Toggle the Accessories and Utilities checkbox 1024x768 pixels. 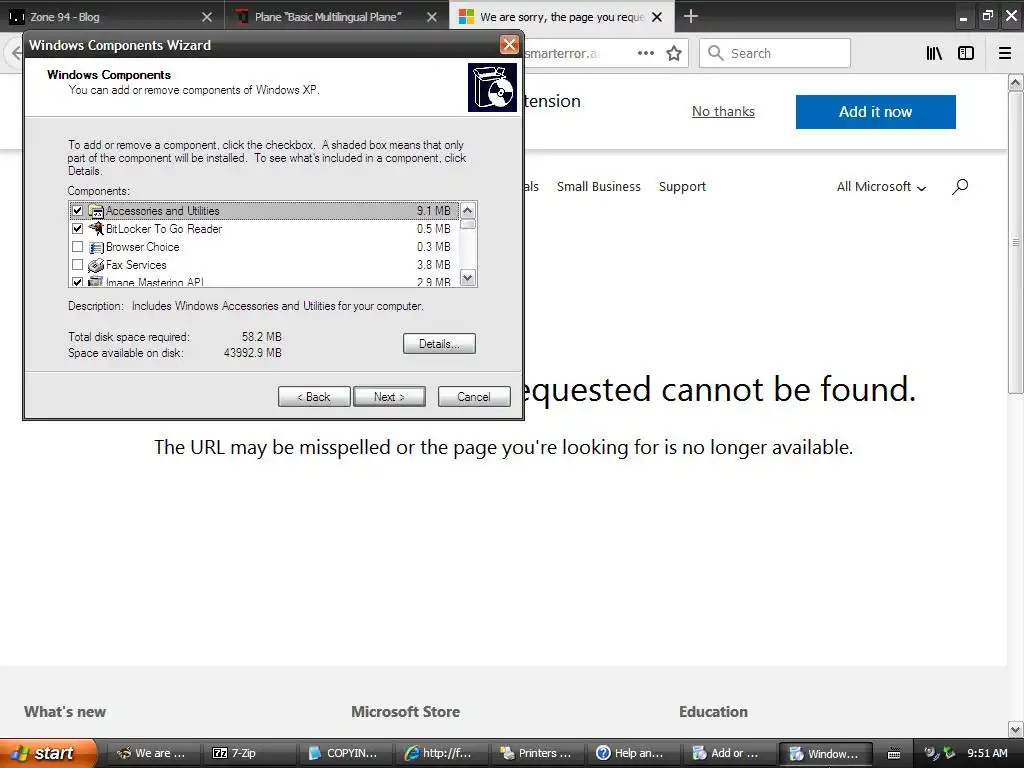coord(77,210)
